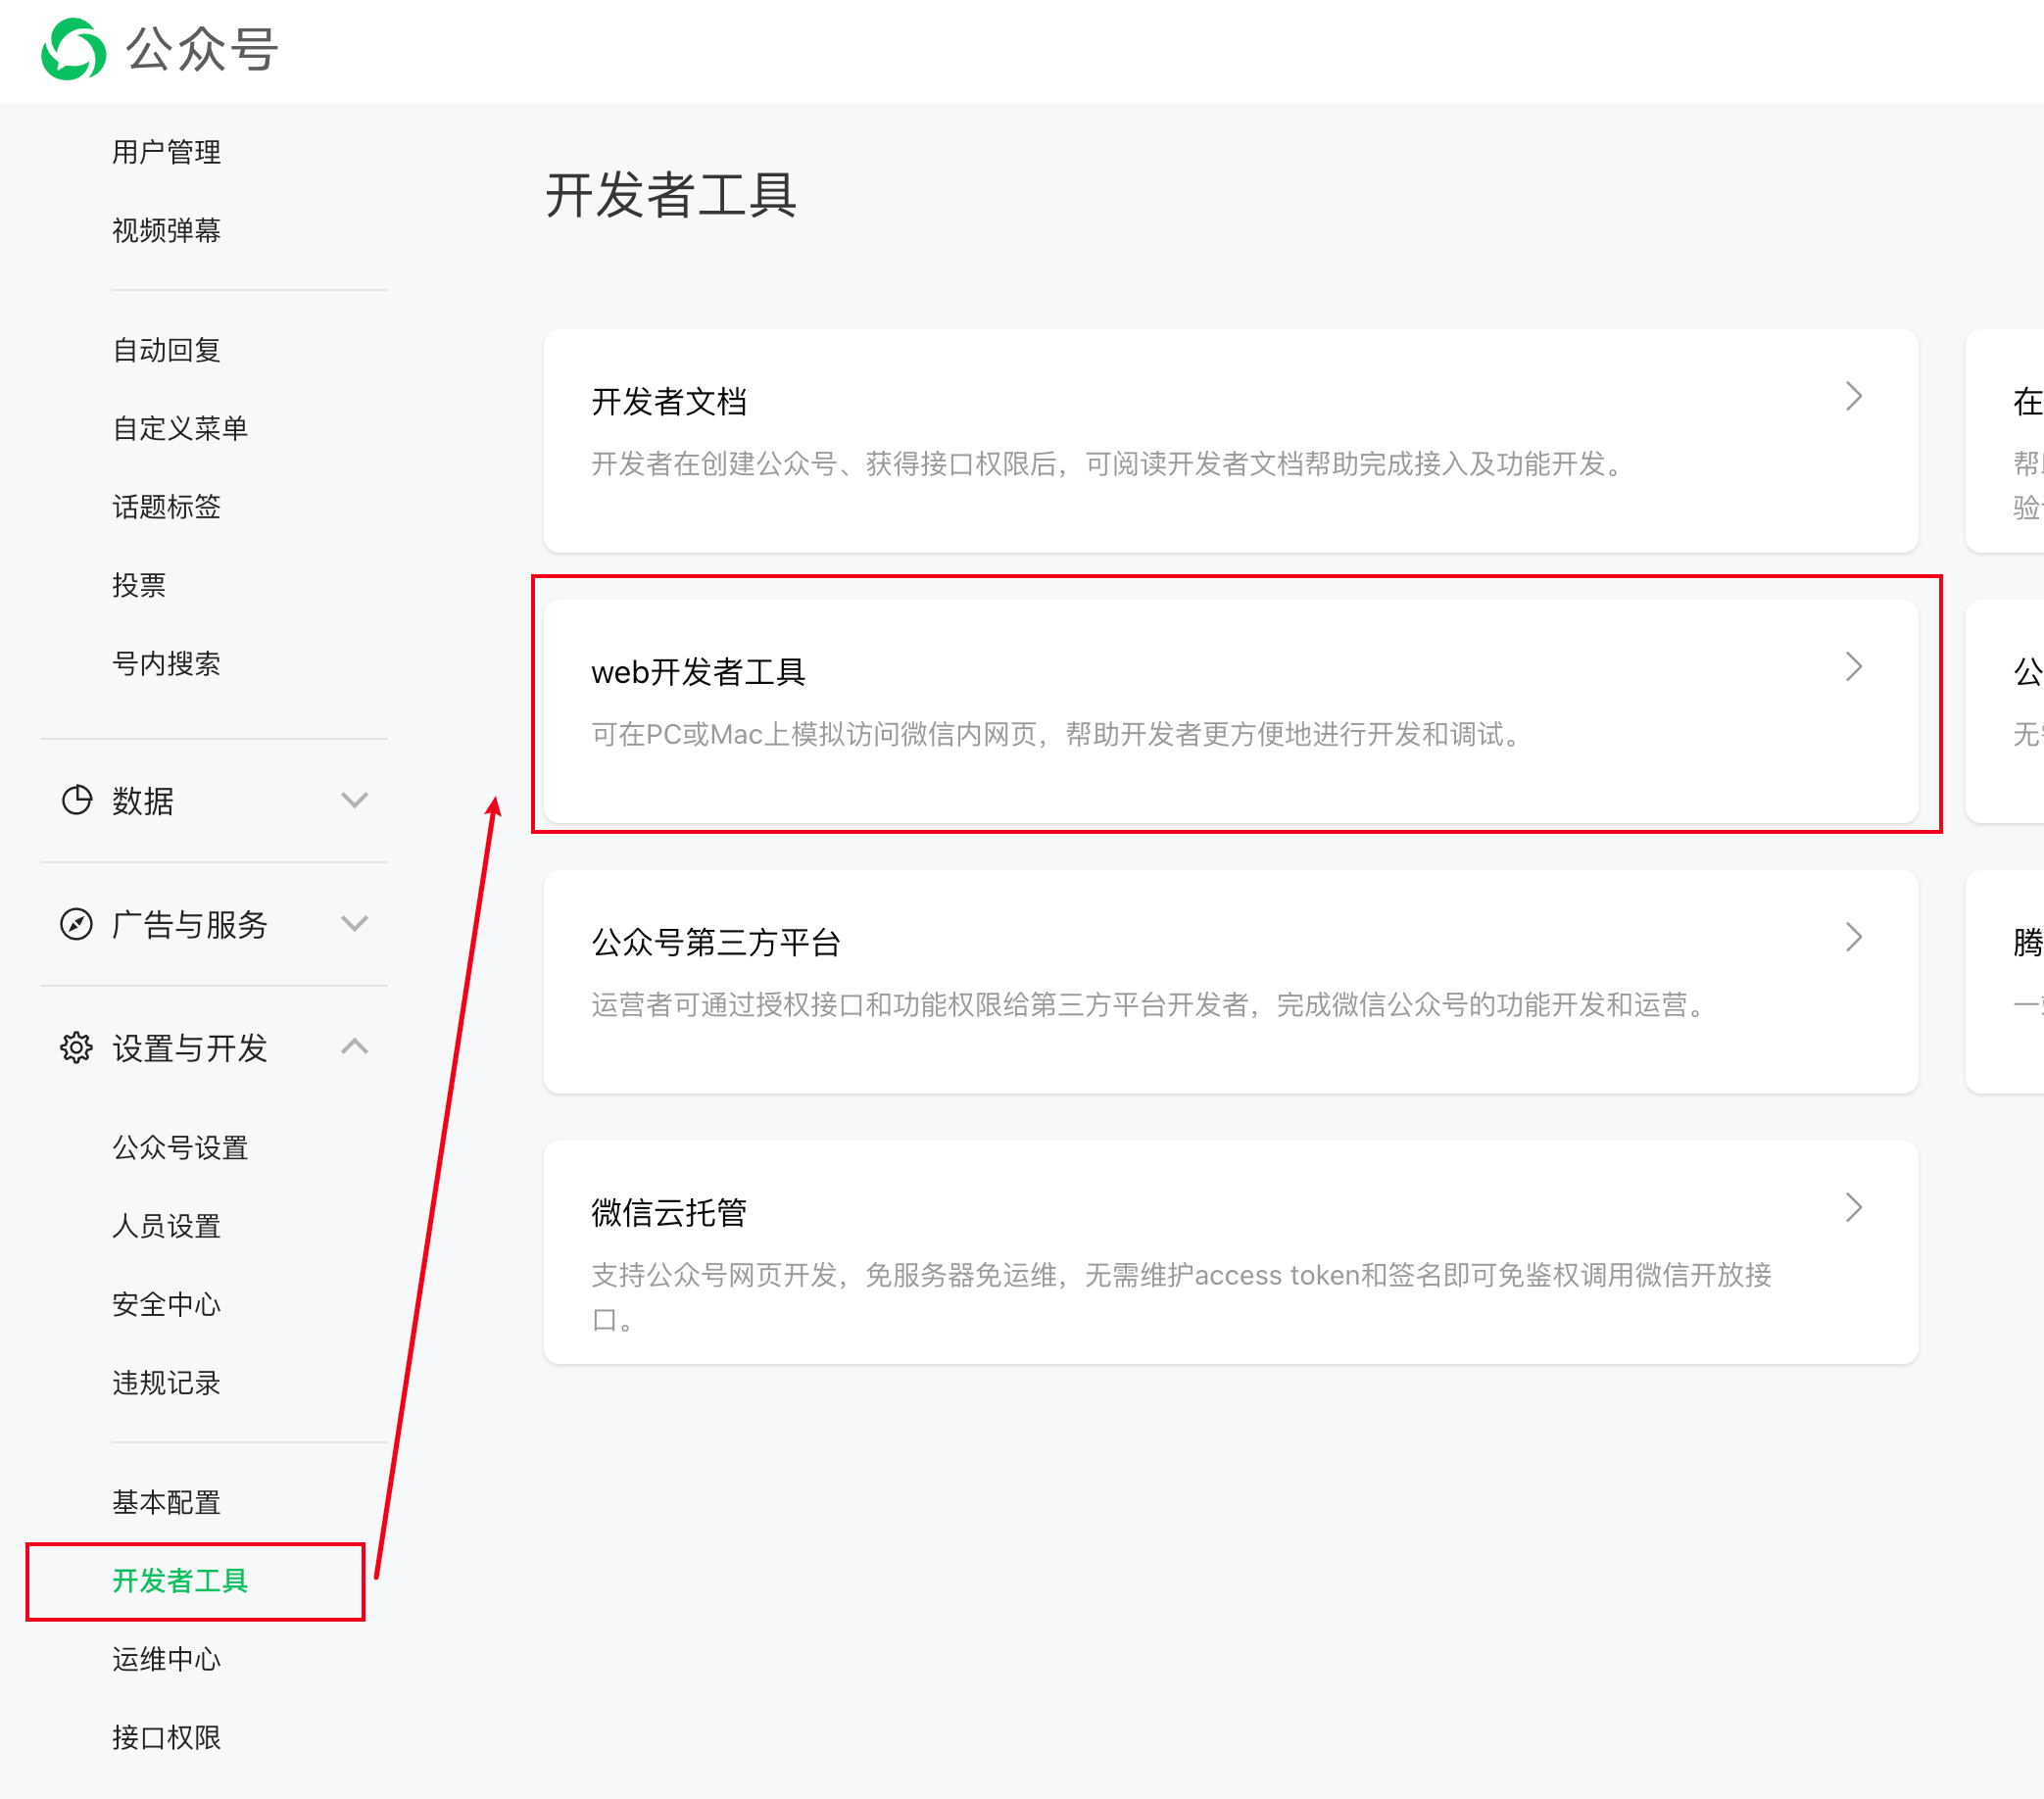Click the 广告与服务 compass icon

click(x=76, y=924)
